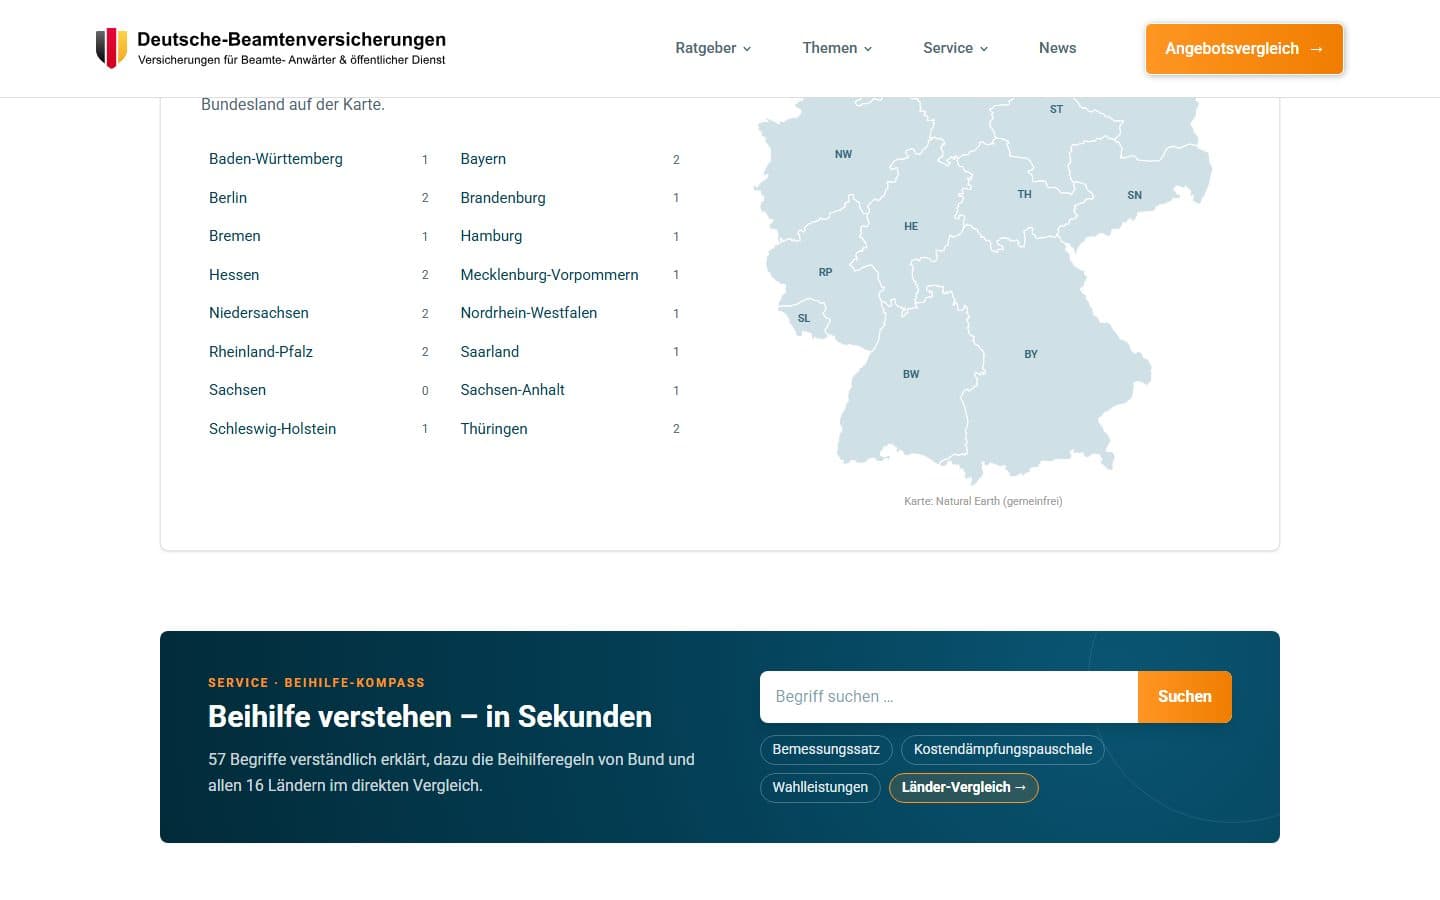Open Mecklenburg-Vorpommern entry

[x=570, y=275]
